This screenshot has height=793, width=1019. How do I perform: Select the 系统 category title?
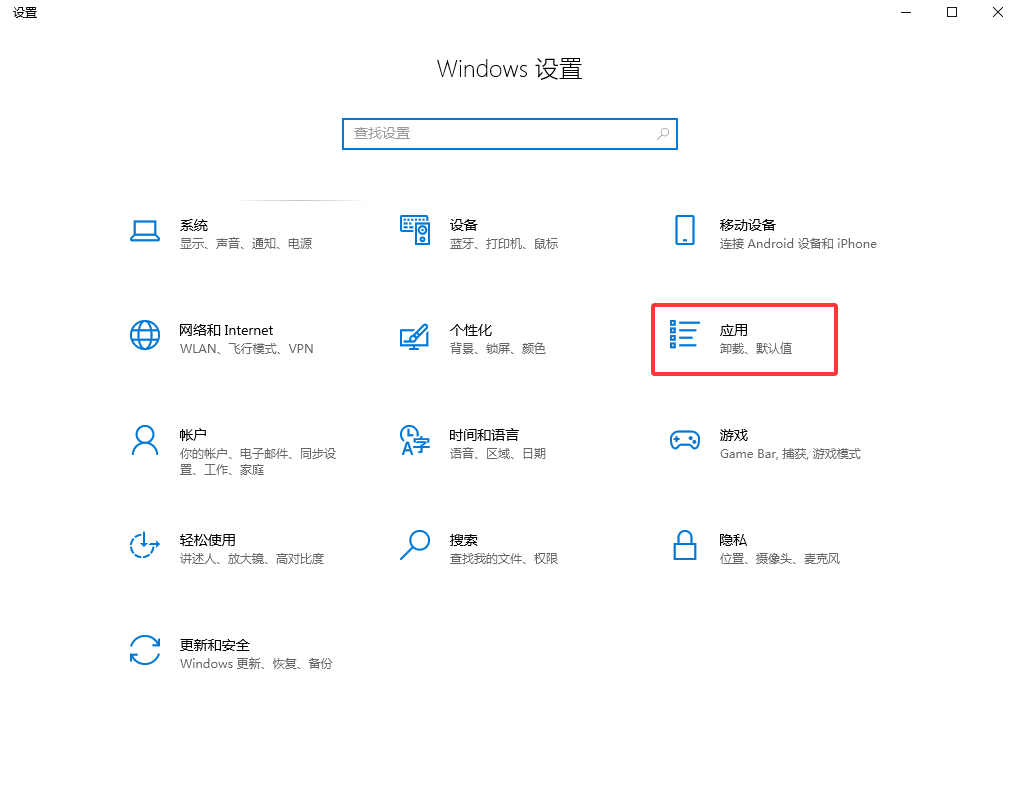[x=194, y=226]
